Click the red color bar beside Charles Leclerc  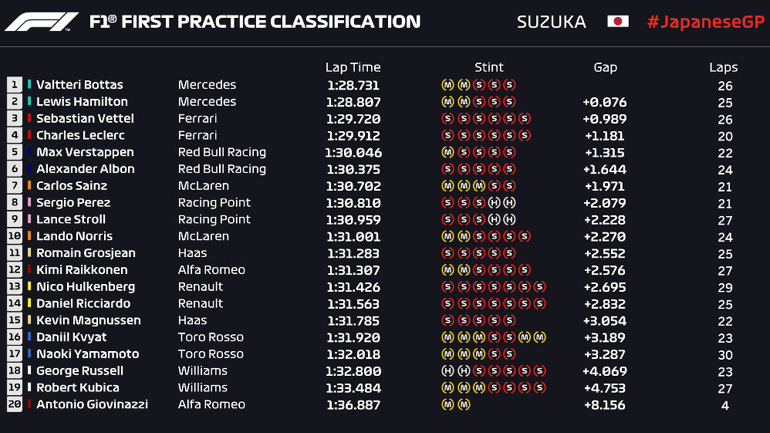(x=30, y=135)
